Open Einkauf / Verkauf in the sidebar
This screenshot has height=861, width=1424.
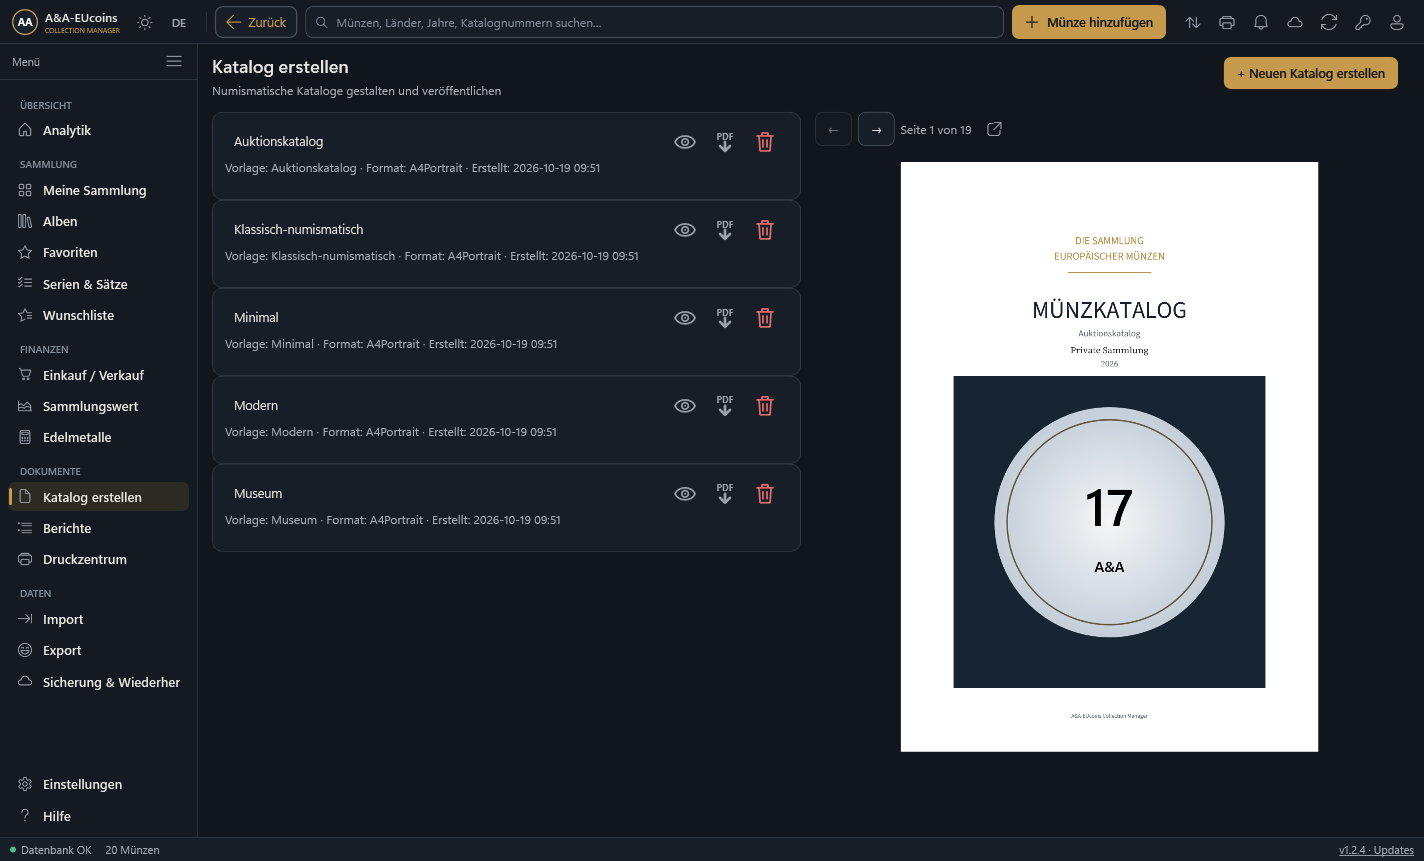point(98,375)
